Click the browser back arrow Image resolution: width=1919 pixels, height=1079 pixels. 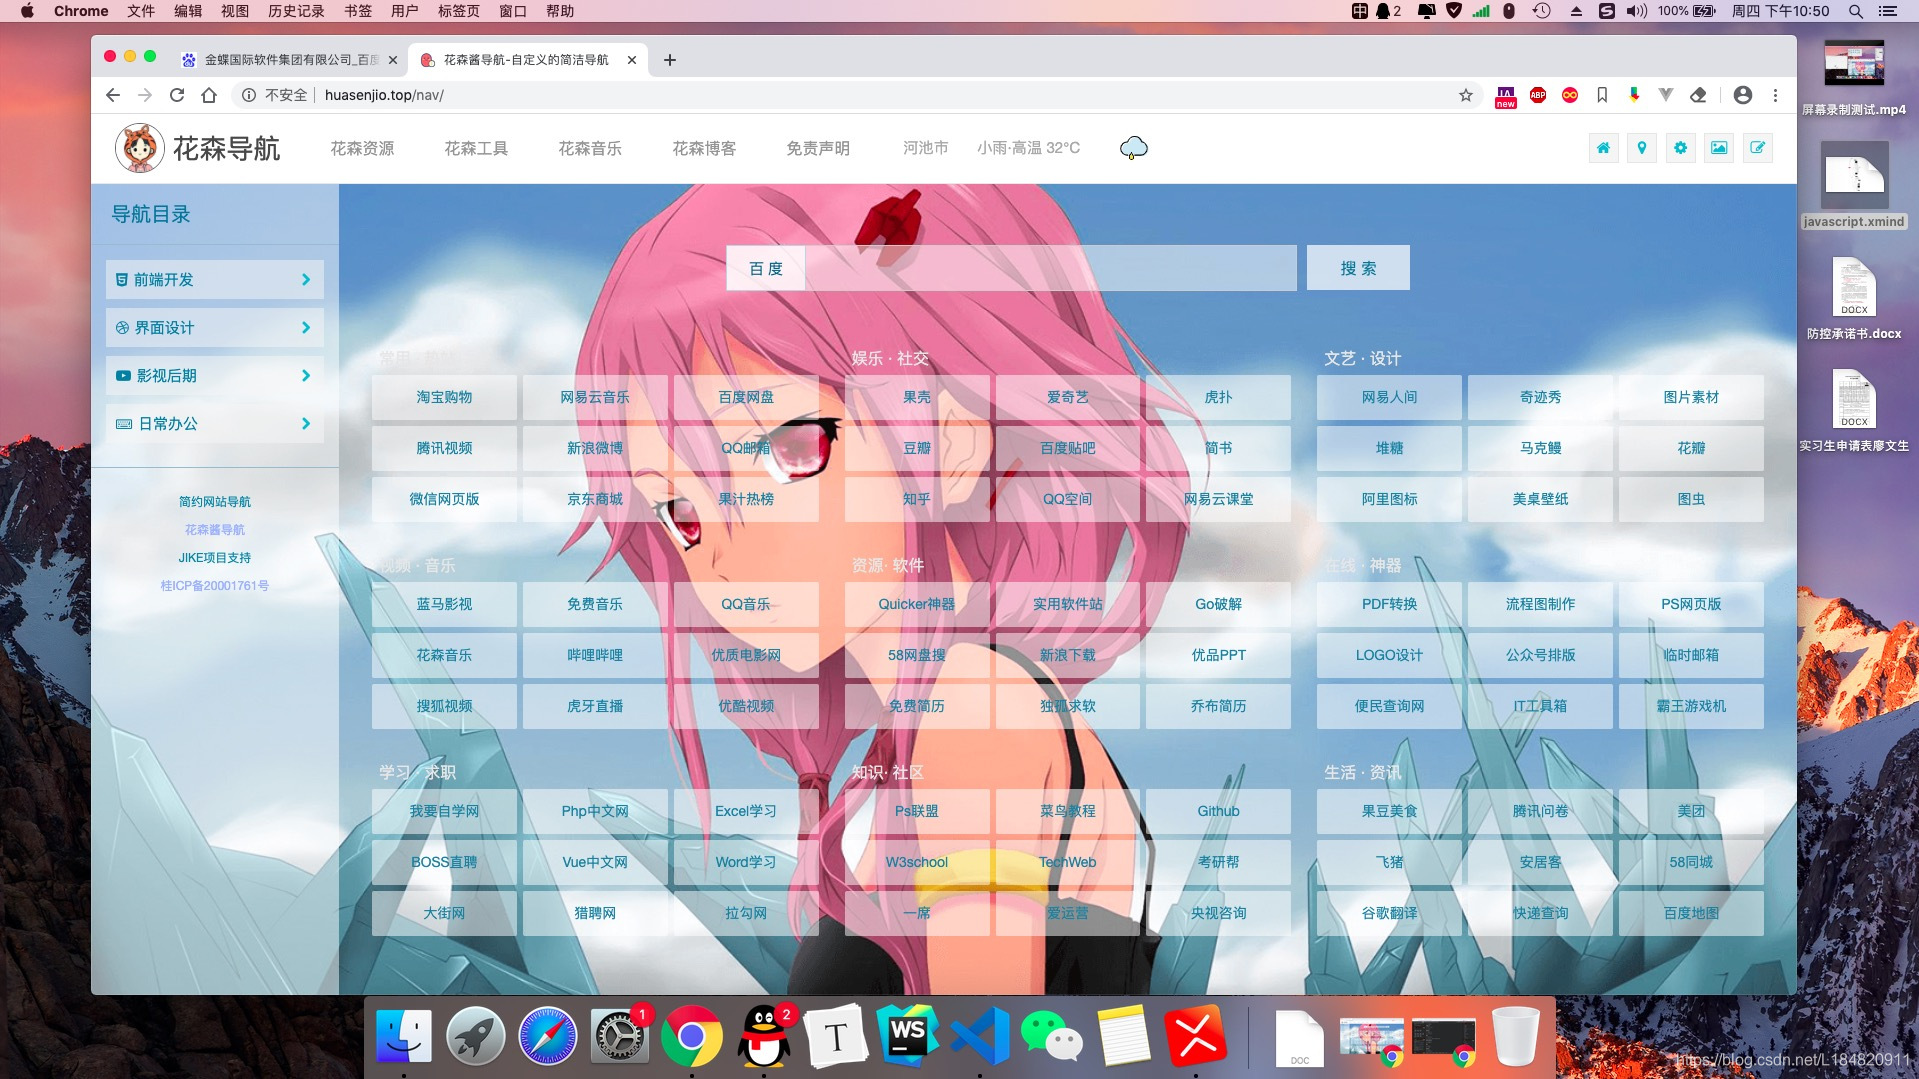click(113, 95)
